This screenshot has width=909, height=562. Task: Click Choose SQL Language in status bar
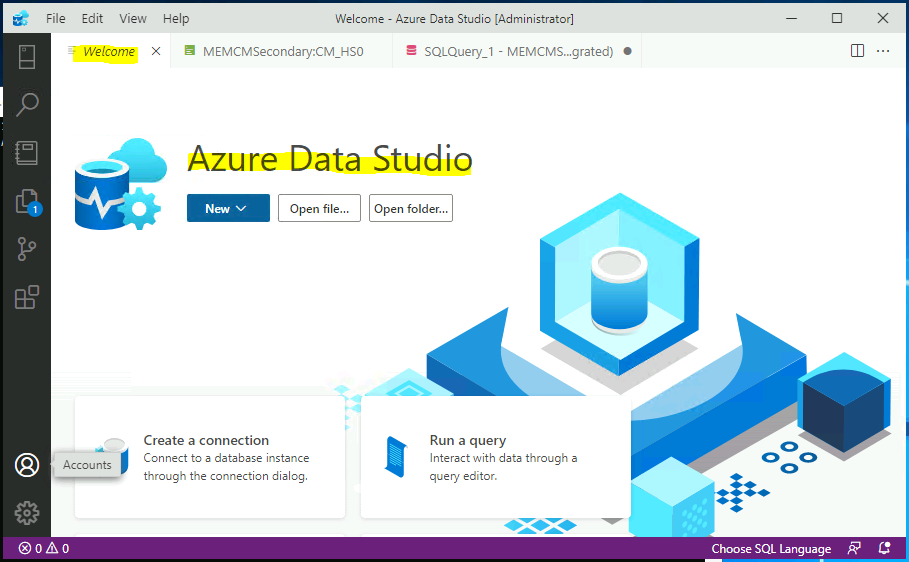(x=771, y=549)
